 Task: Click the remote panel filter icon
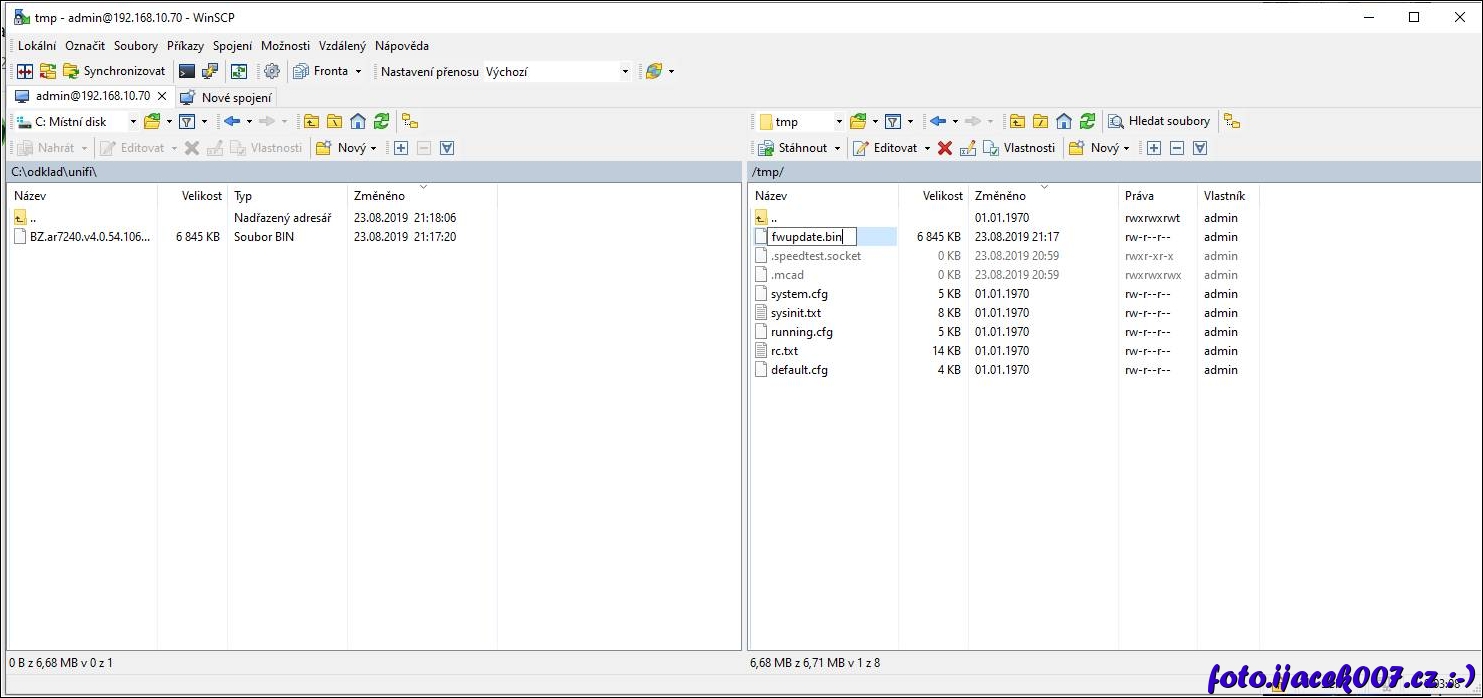coord(892,121)
